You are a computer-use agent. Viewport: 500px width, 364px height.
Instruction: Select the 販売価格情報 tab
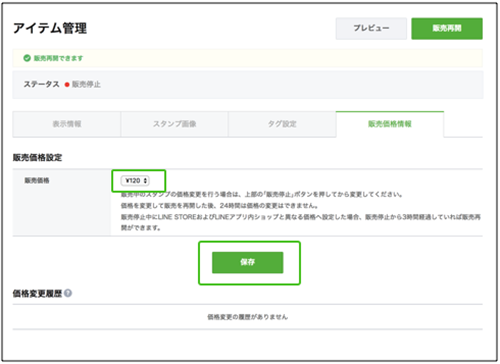pyautogui.click(x=390, y=124)
